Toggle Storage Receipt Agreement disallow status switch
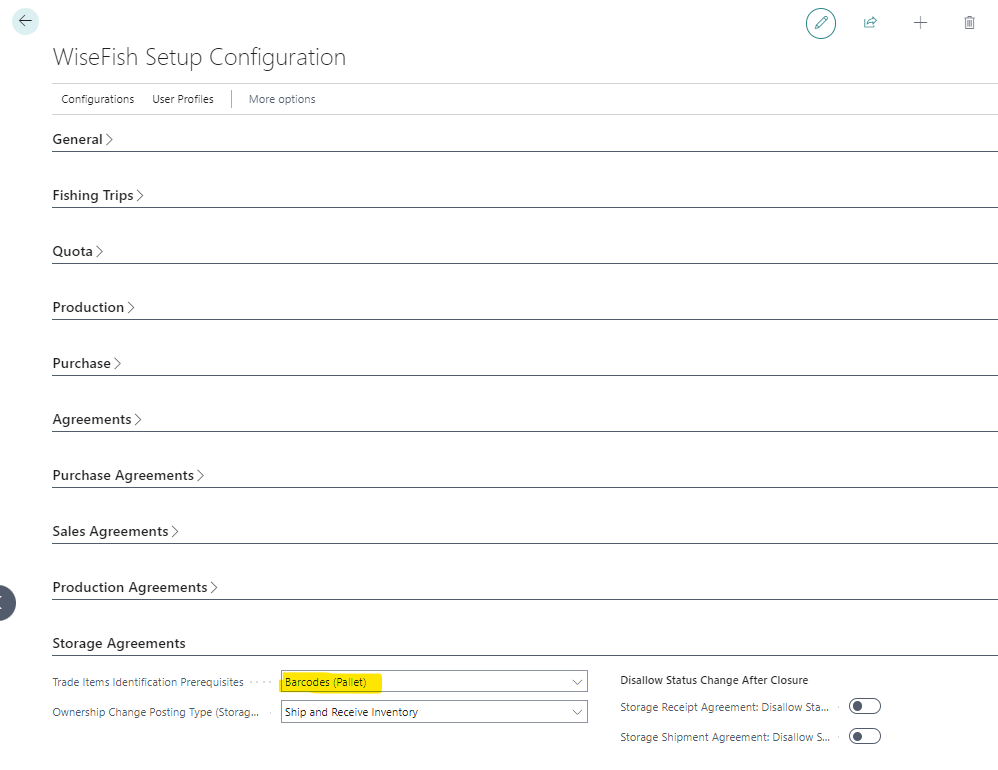Viewport: 998px width, 770px height. coord(864,707)
